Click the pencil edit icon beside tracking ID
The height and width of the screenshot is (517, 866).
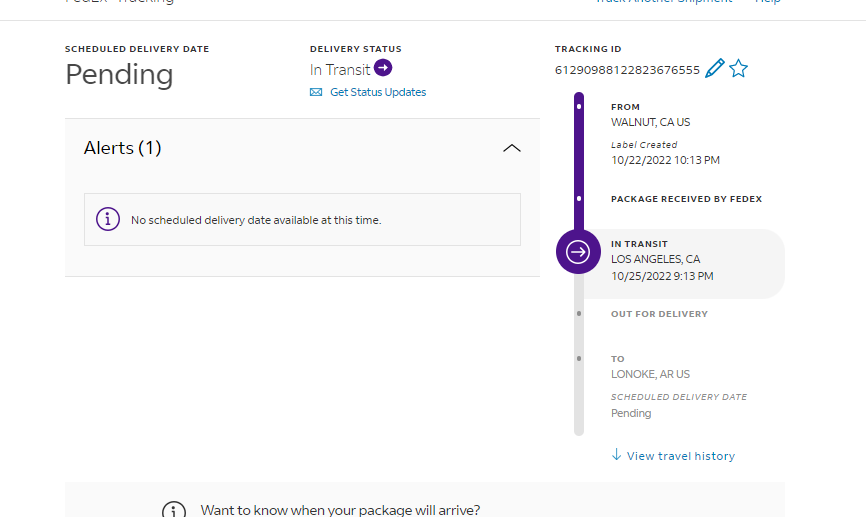coord(714,69)
